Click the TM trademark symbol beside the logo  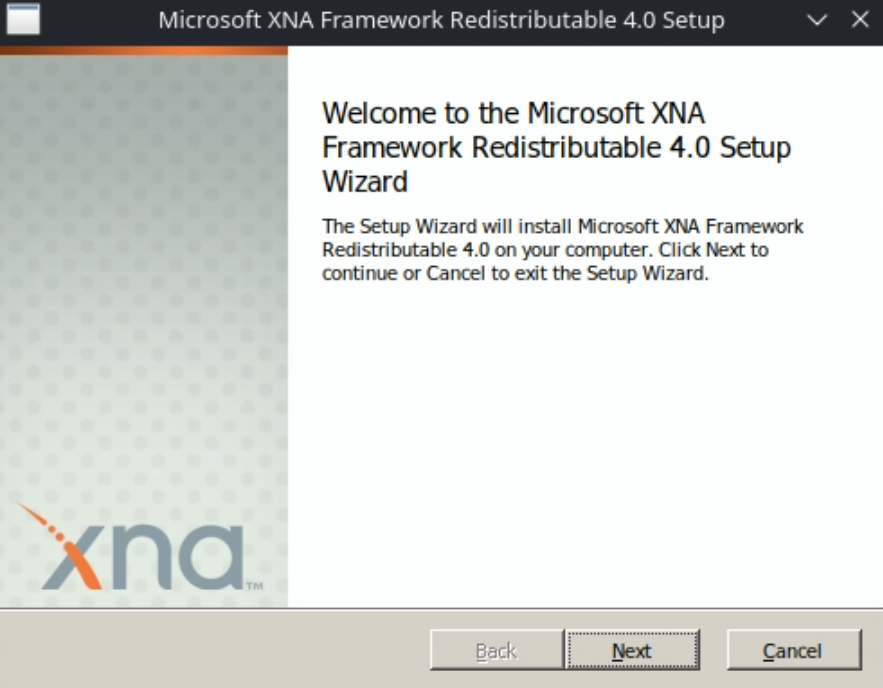coord(254,586)
